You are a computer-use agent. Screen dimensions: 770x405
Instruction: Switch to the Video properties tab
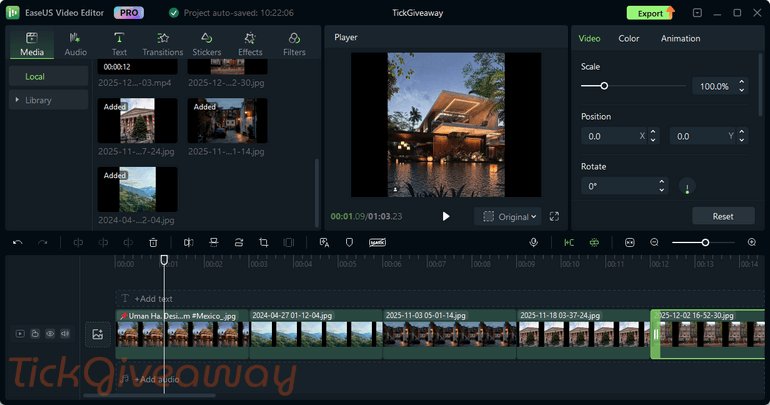coord(589,38)
